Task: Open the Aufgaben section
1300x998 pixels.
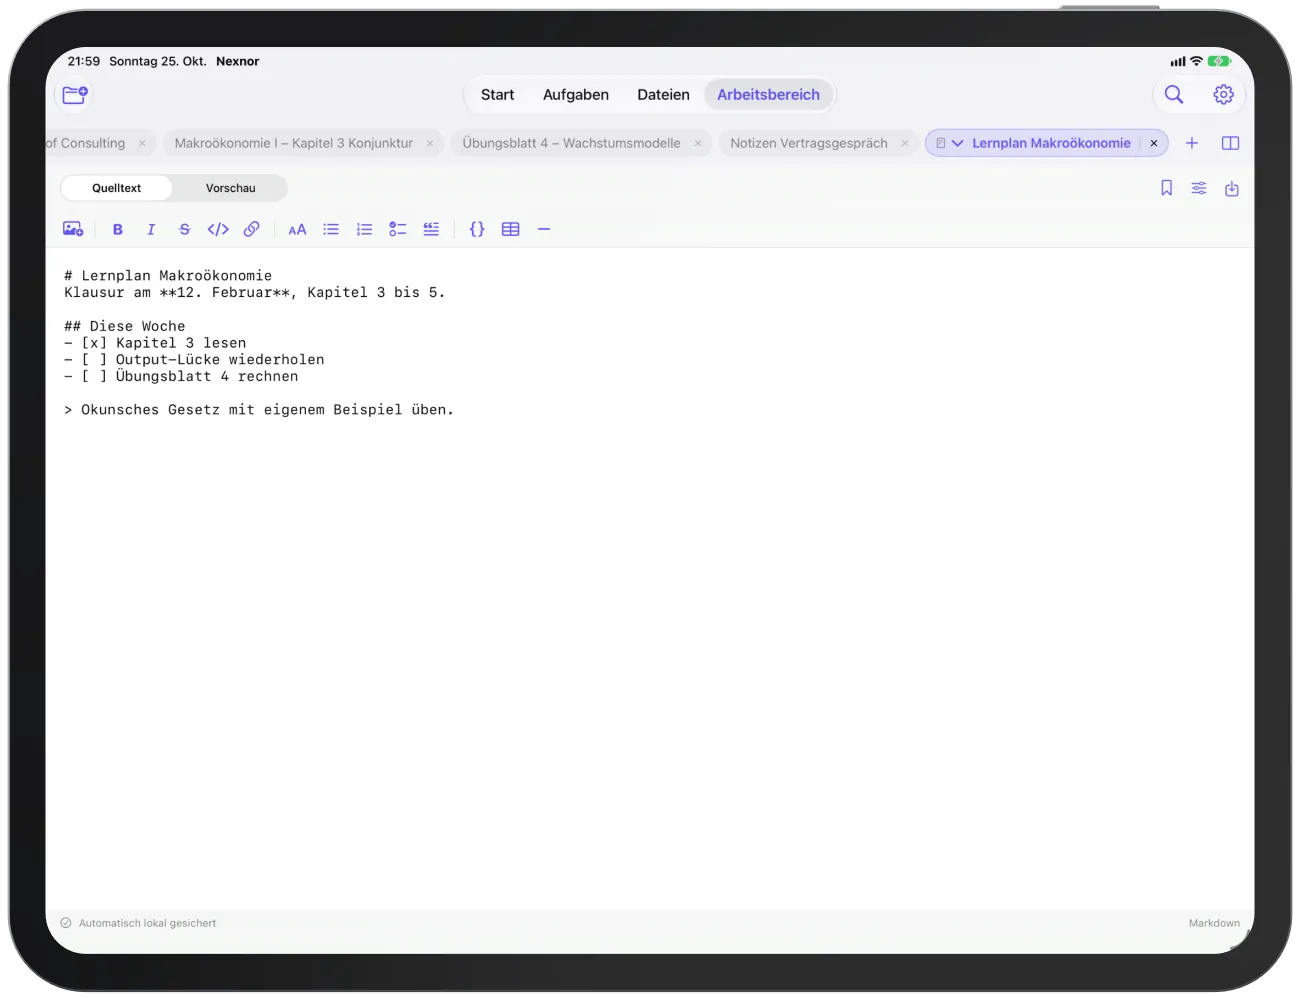Action: [576, 95]
